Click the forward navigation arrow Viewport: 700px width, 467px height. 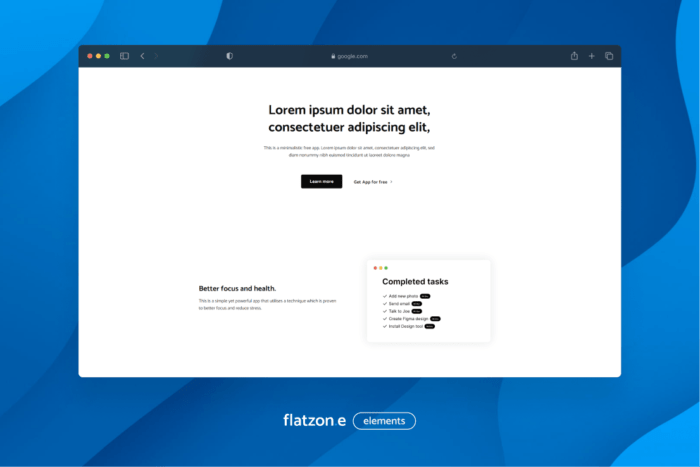pos(156,56)
